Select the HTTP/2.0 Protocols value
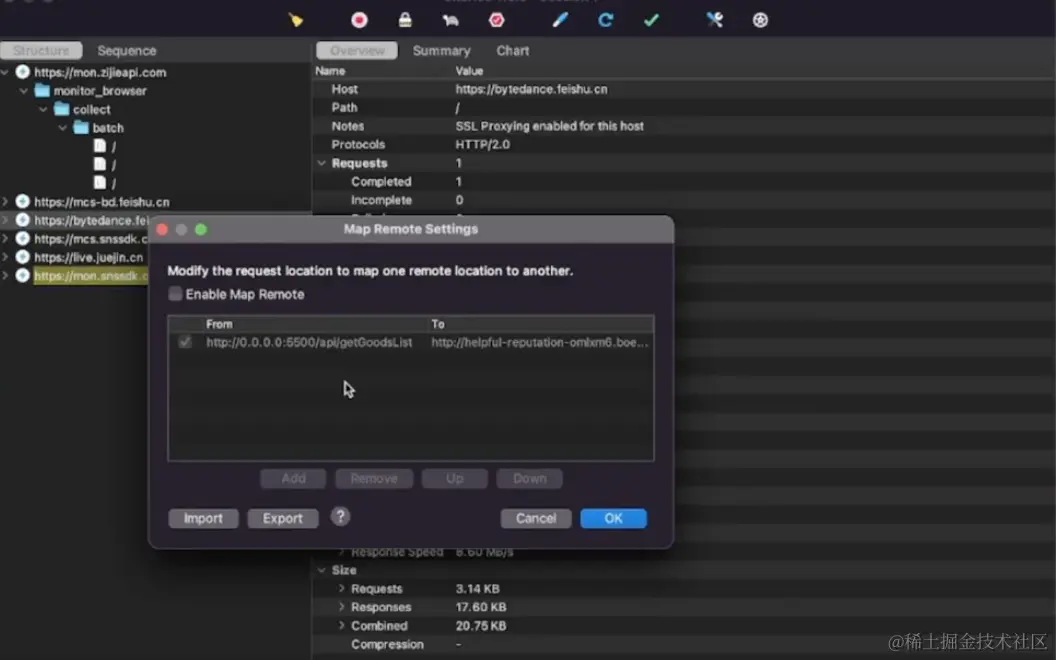The width and height of the screenshot is (1056, 660). point(482,144)
